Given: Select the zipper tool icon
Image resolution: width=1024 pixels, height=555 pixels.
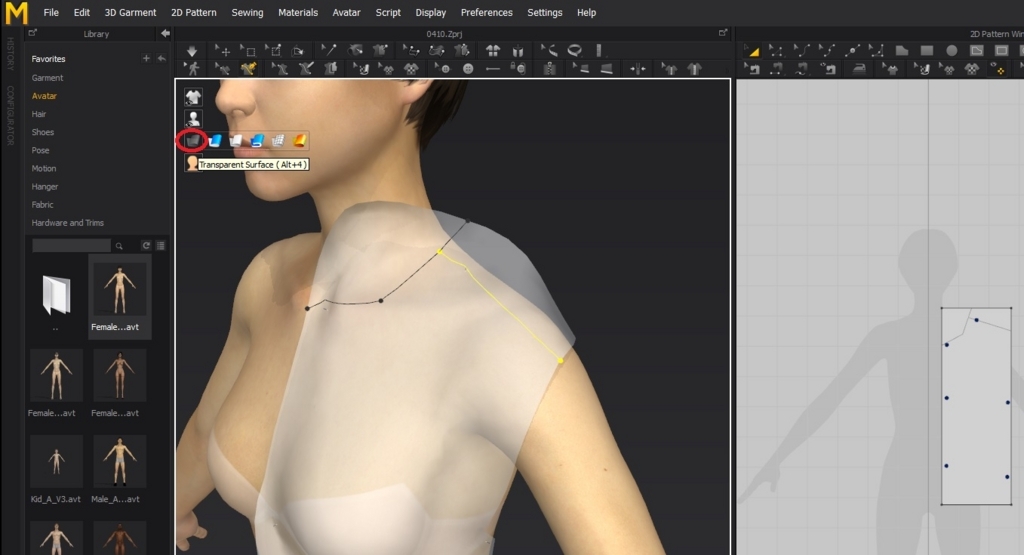Looking at the screenshot, I should 549,69.
